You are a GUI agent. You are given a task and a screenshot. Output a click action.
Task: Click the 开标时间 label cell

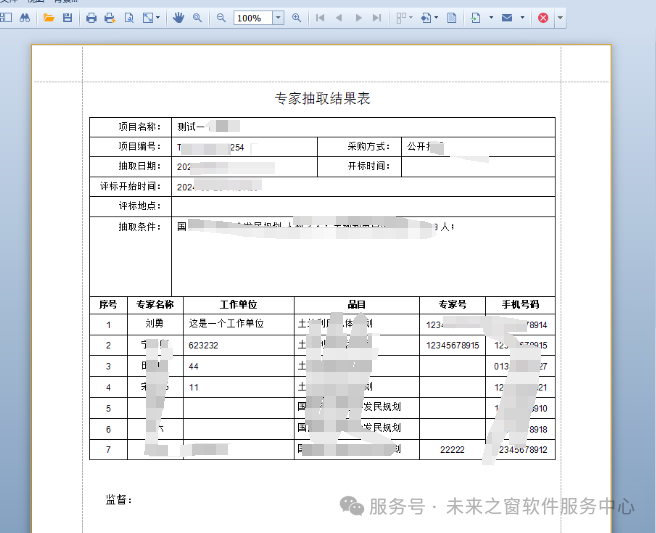pos(359,167)
